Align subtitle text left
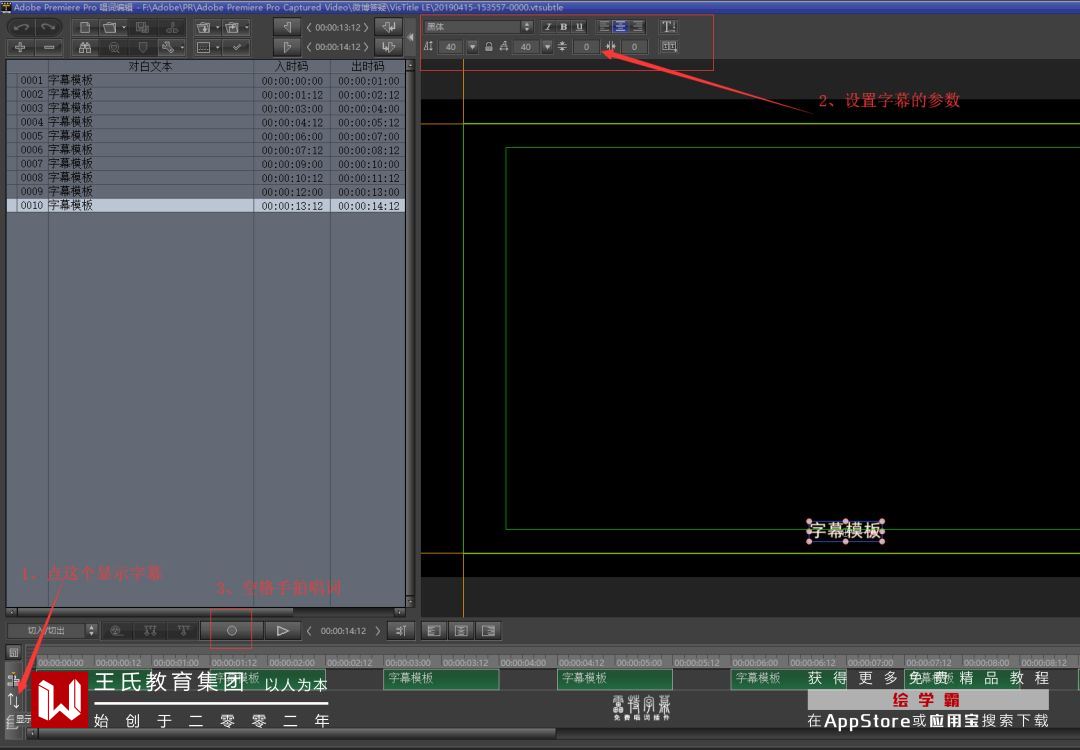 tap(604, 27)
